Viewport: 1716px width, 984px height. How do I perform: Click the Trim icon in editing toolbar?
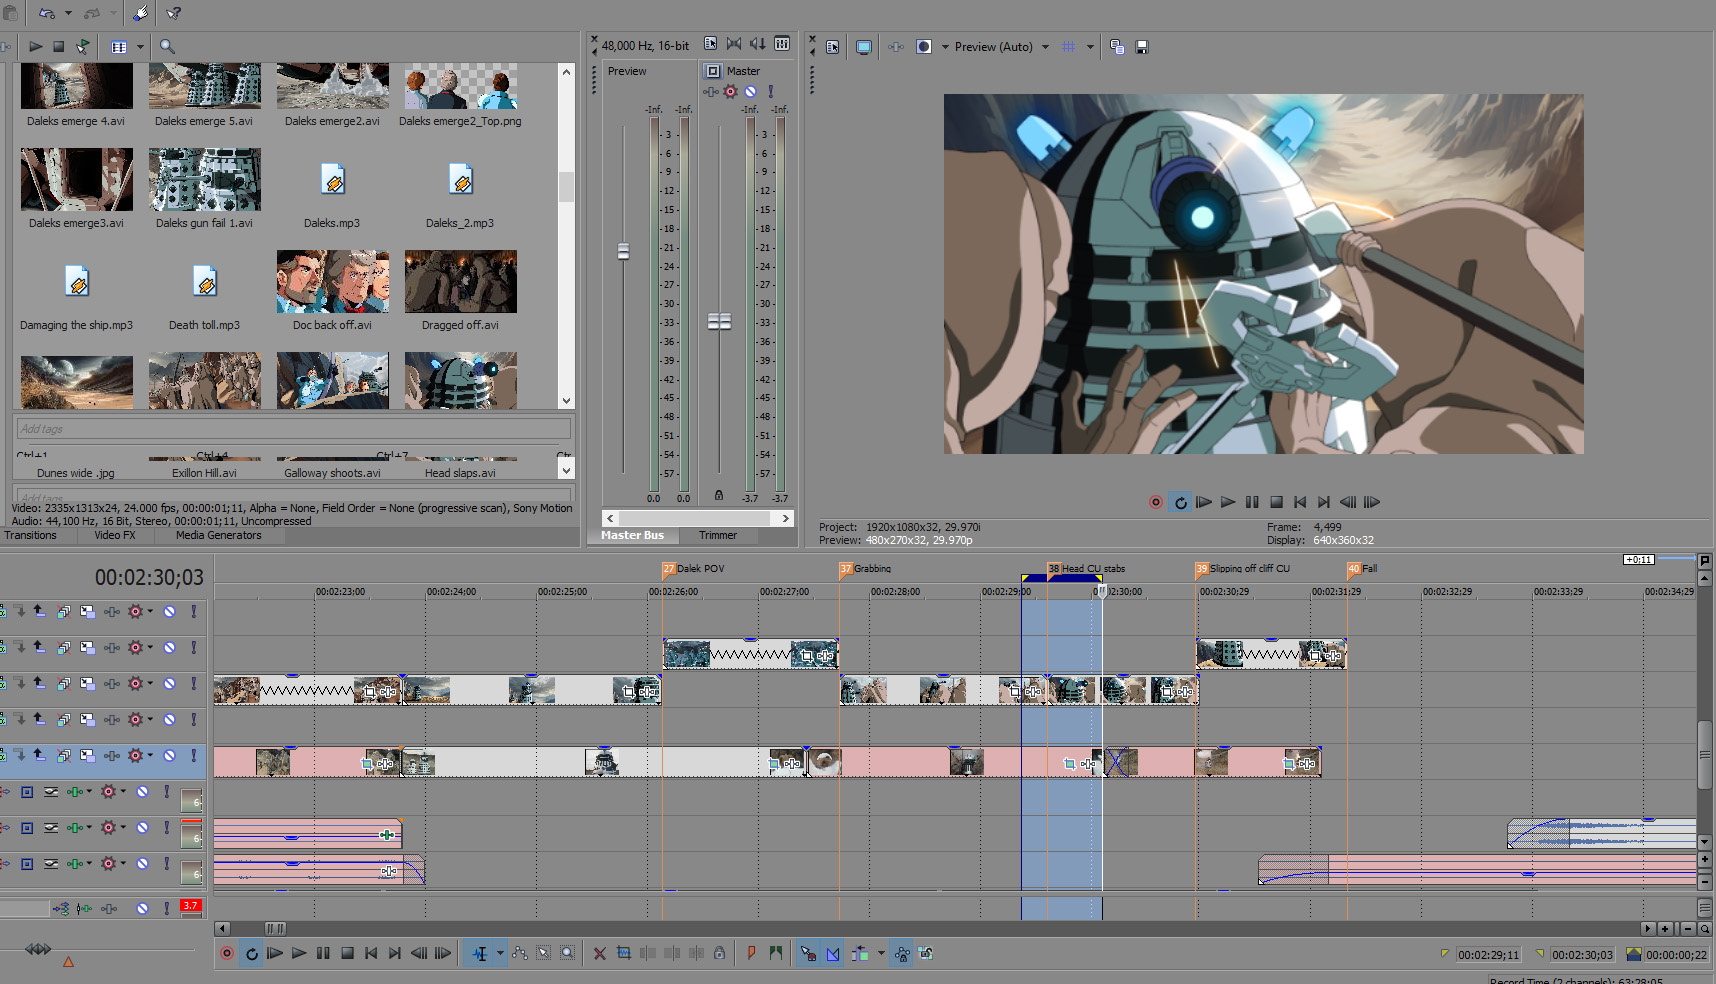pos(624,954)
